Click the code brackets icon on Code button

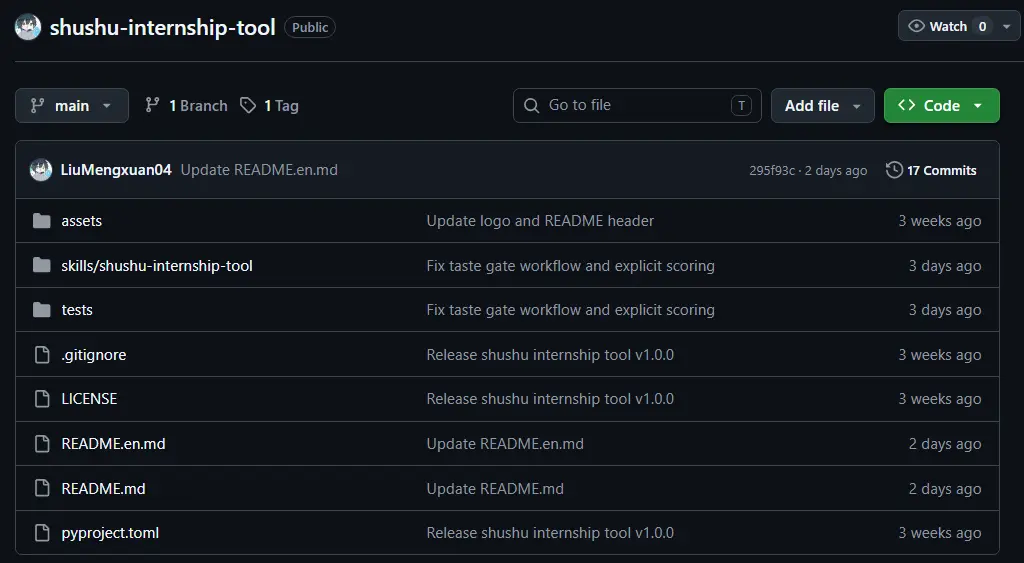[906, 105]
